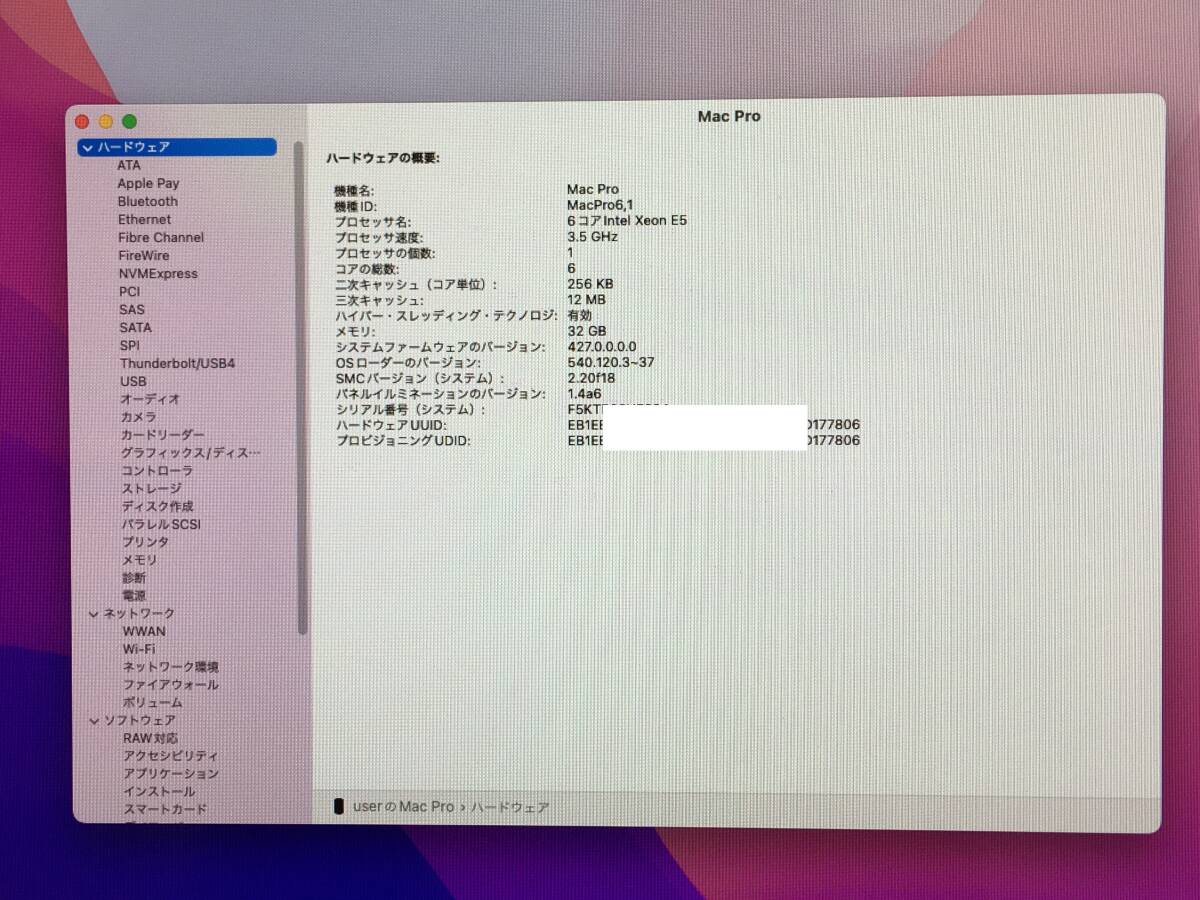Click the '2.20f18' SMC version value

pos(591,378)
